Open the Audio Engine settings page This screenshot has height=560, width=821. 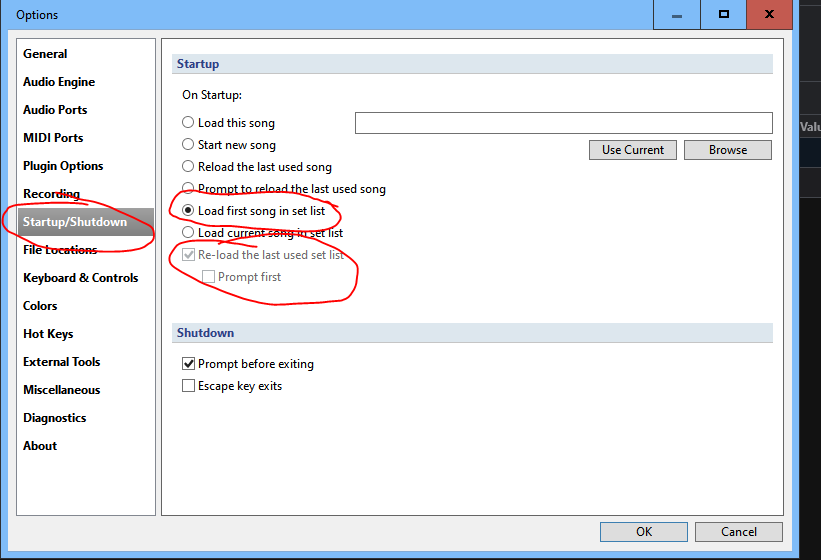[59, 82]
